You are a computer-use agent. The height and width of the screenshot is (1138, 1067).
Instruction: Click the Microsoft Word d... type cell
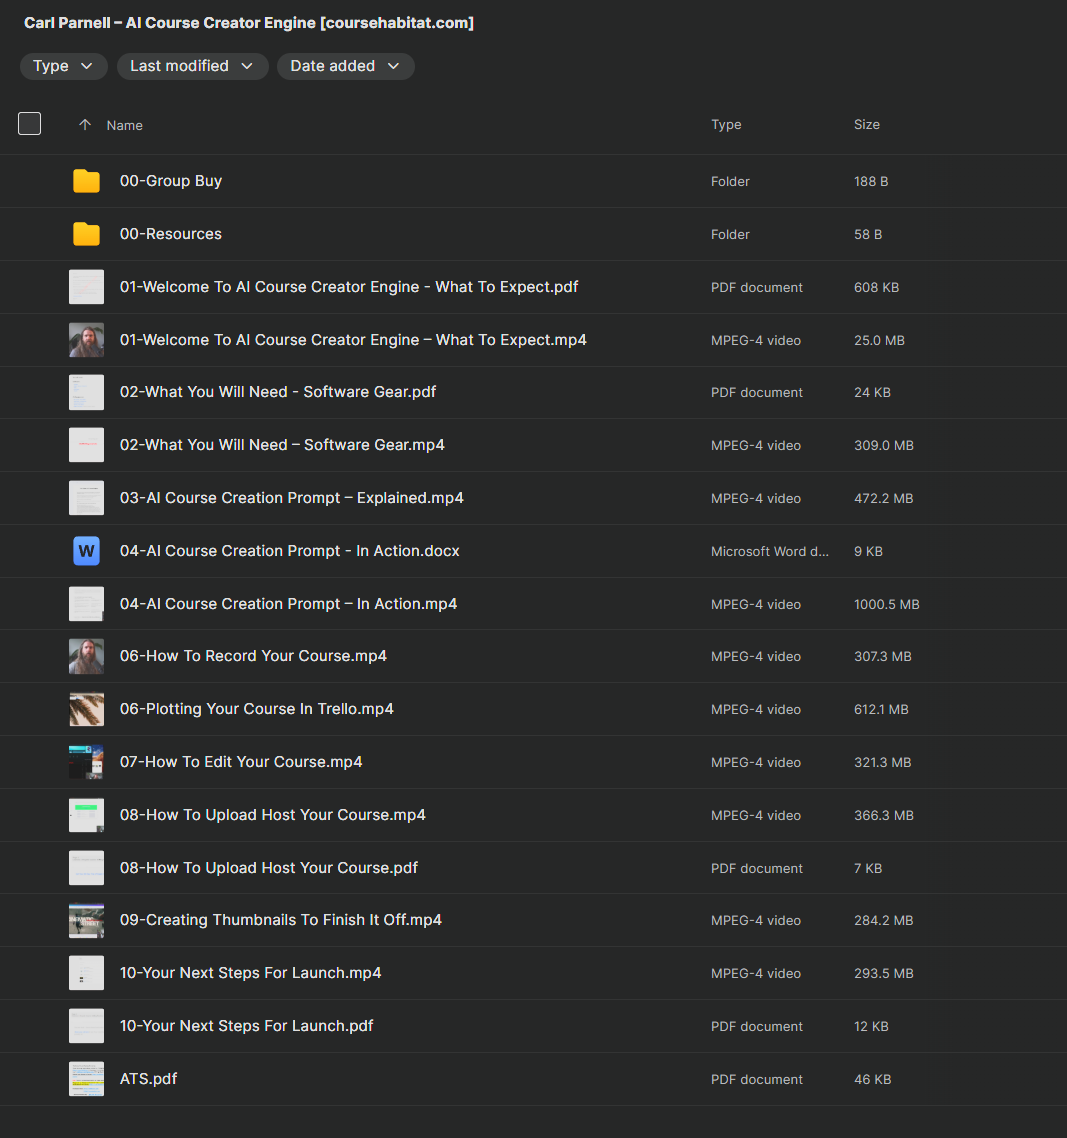coord(769,552)
